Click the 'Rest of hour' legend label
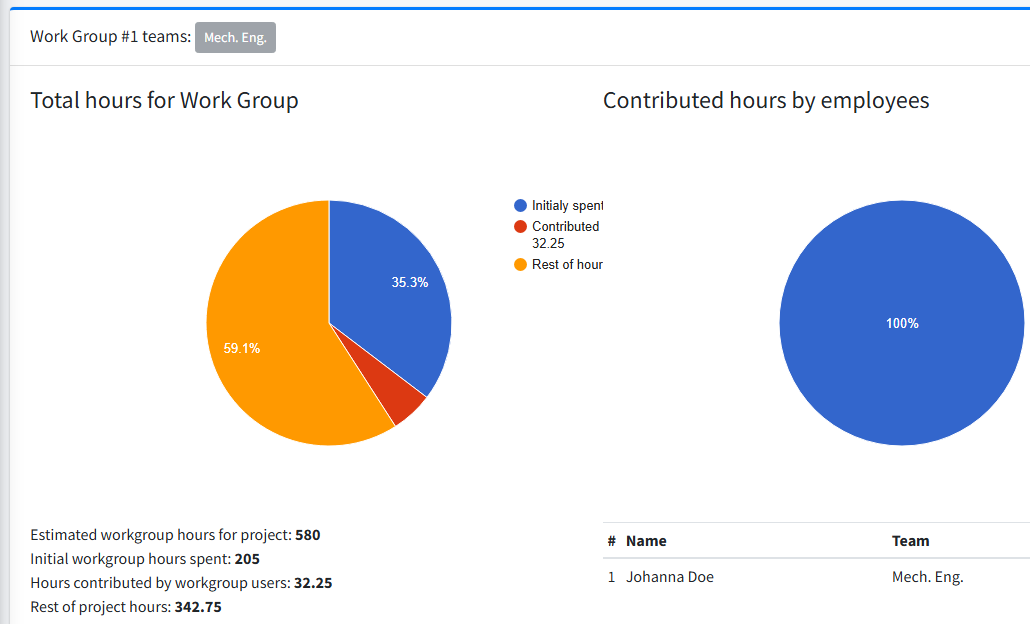This screenshot has height=624, width=1030. click(567, 265)
